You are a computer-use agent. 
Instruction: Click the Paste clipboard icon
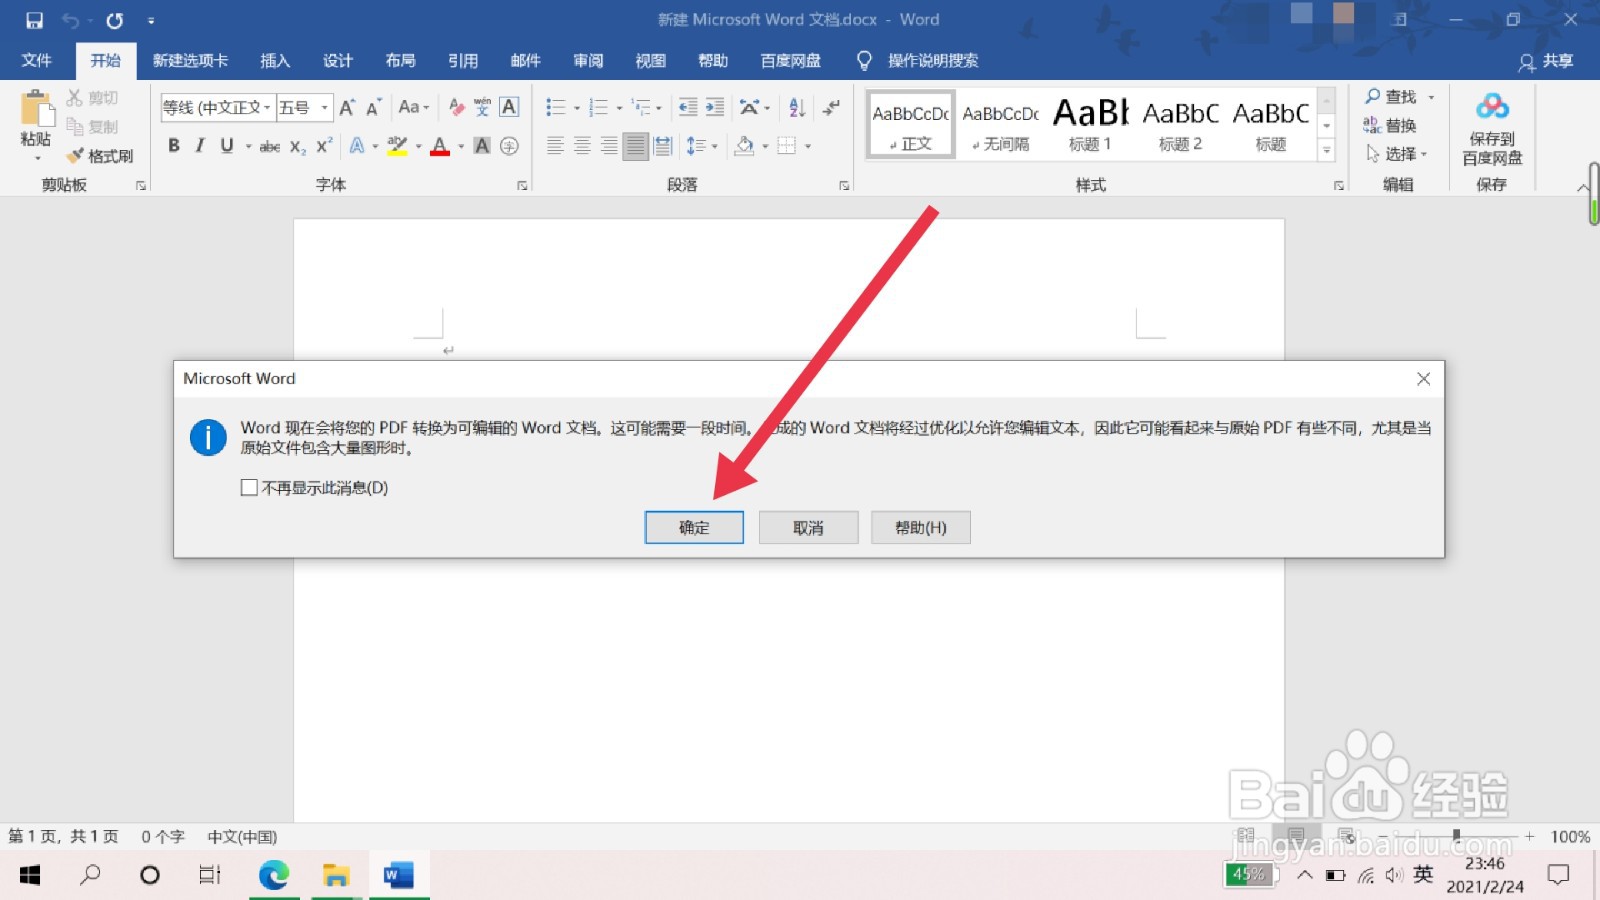36,110
